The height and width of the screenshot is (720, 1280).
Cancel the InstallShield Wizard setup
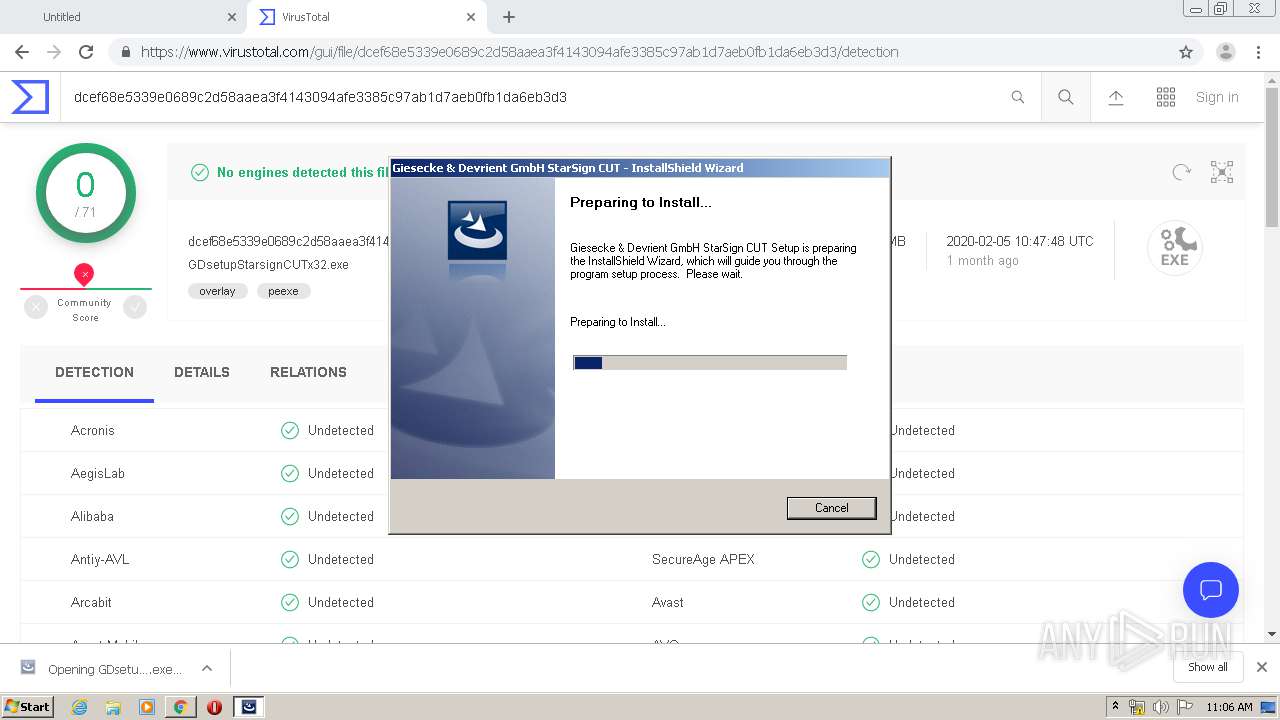831,508
